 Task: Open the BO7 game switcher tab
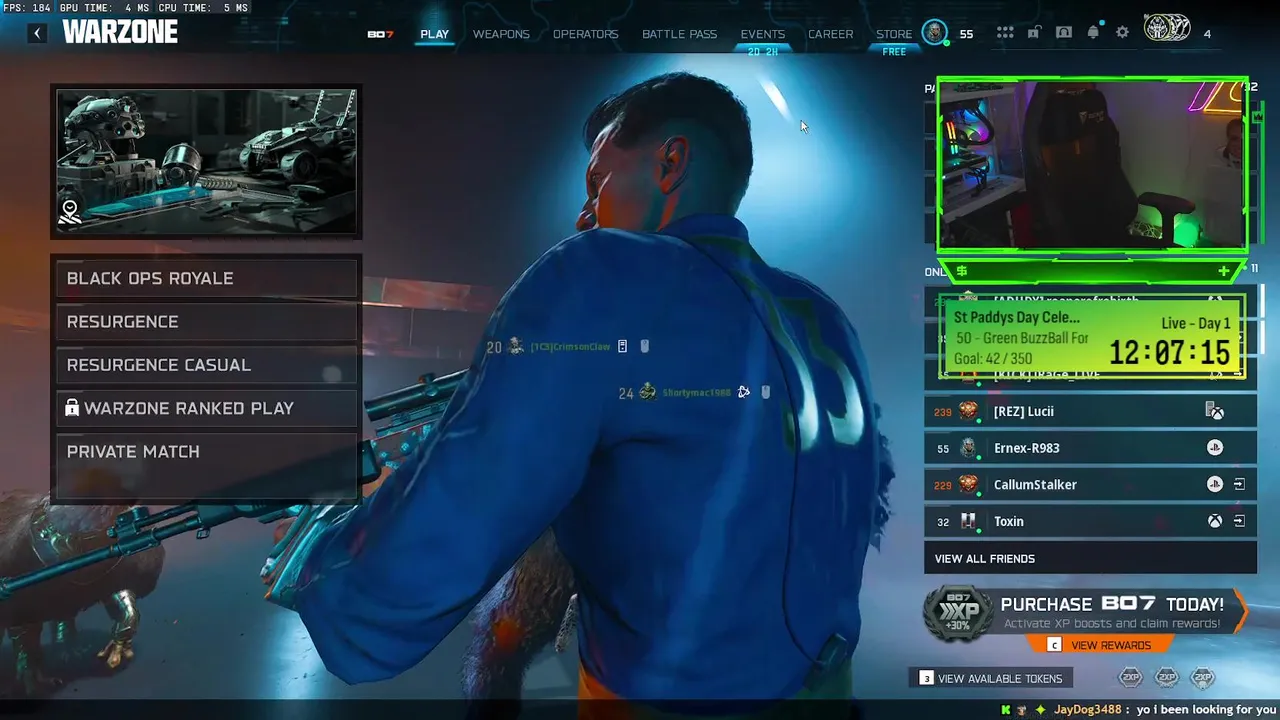click(380, 34)
